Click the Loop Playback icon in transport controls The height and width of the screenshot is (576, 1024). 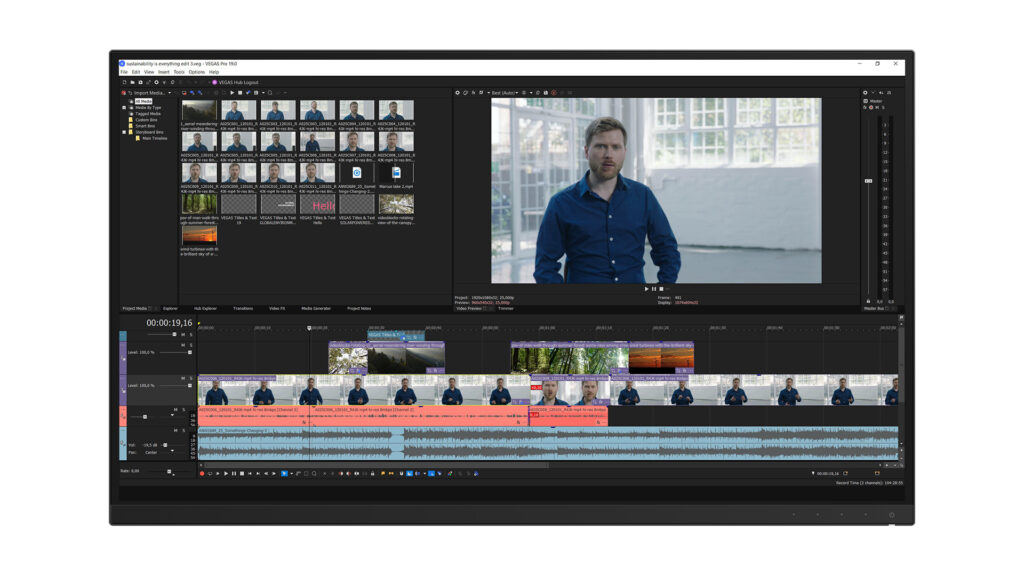[209, 473]
